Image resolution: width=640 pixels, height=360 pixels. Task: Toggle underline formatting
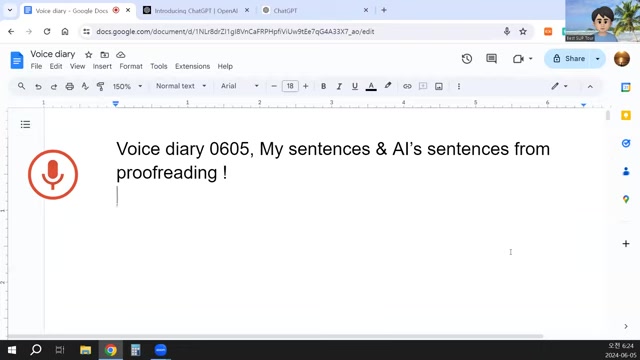[355, 86]
